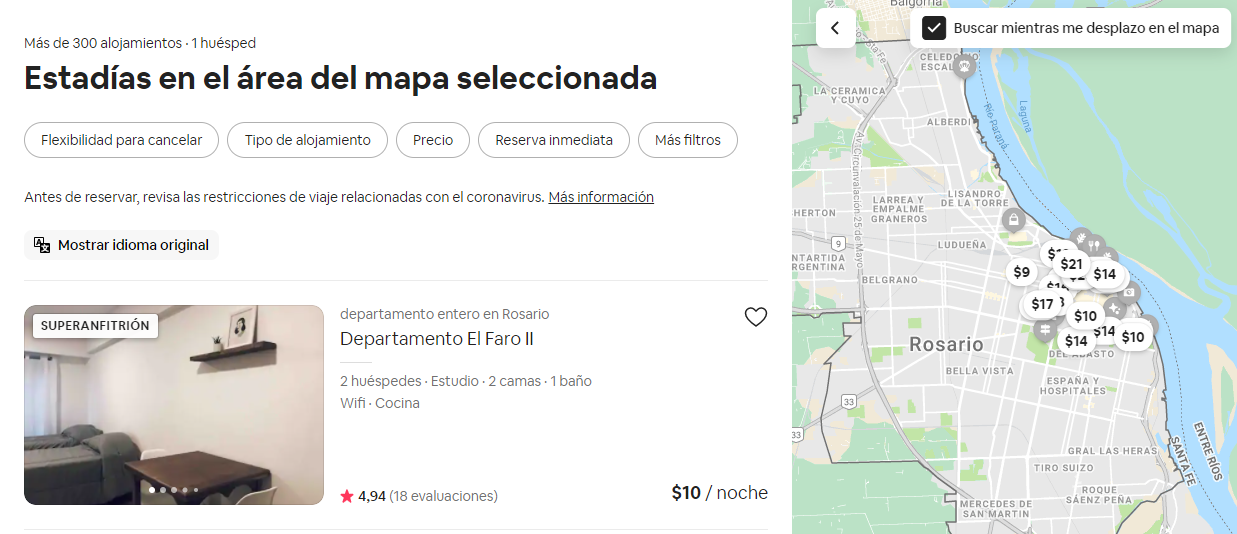Uncheck Buscar mientras me desplazo en el mapa
Screen dimensions: 1237x534
pyautogui.click(x=934, y=28)
